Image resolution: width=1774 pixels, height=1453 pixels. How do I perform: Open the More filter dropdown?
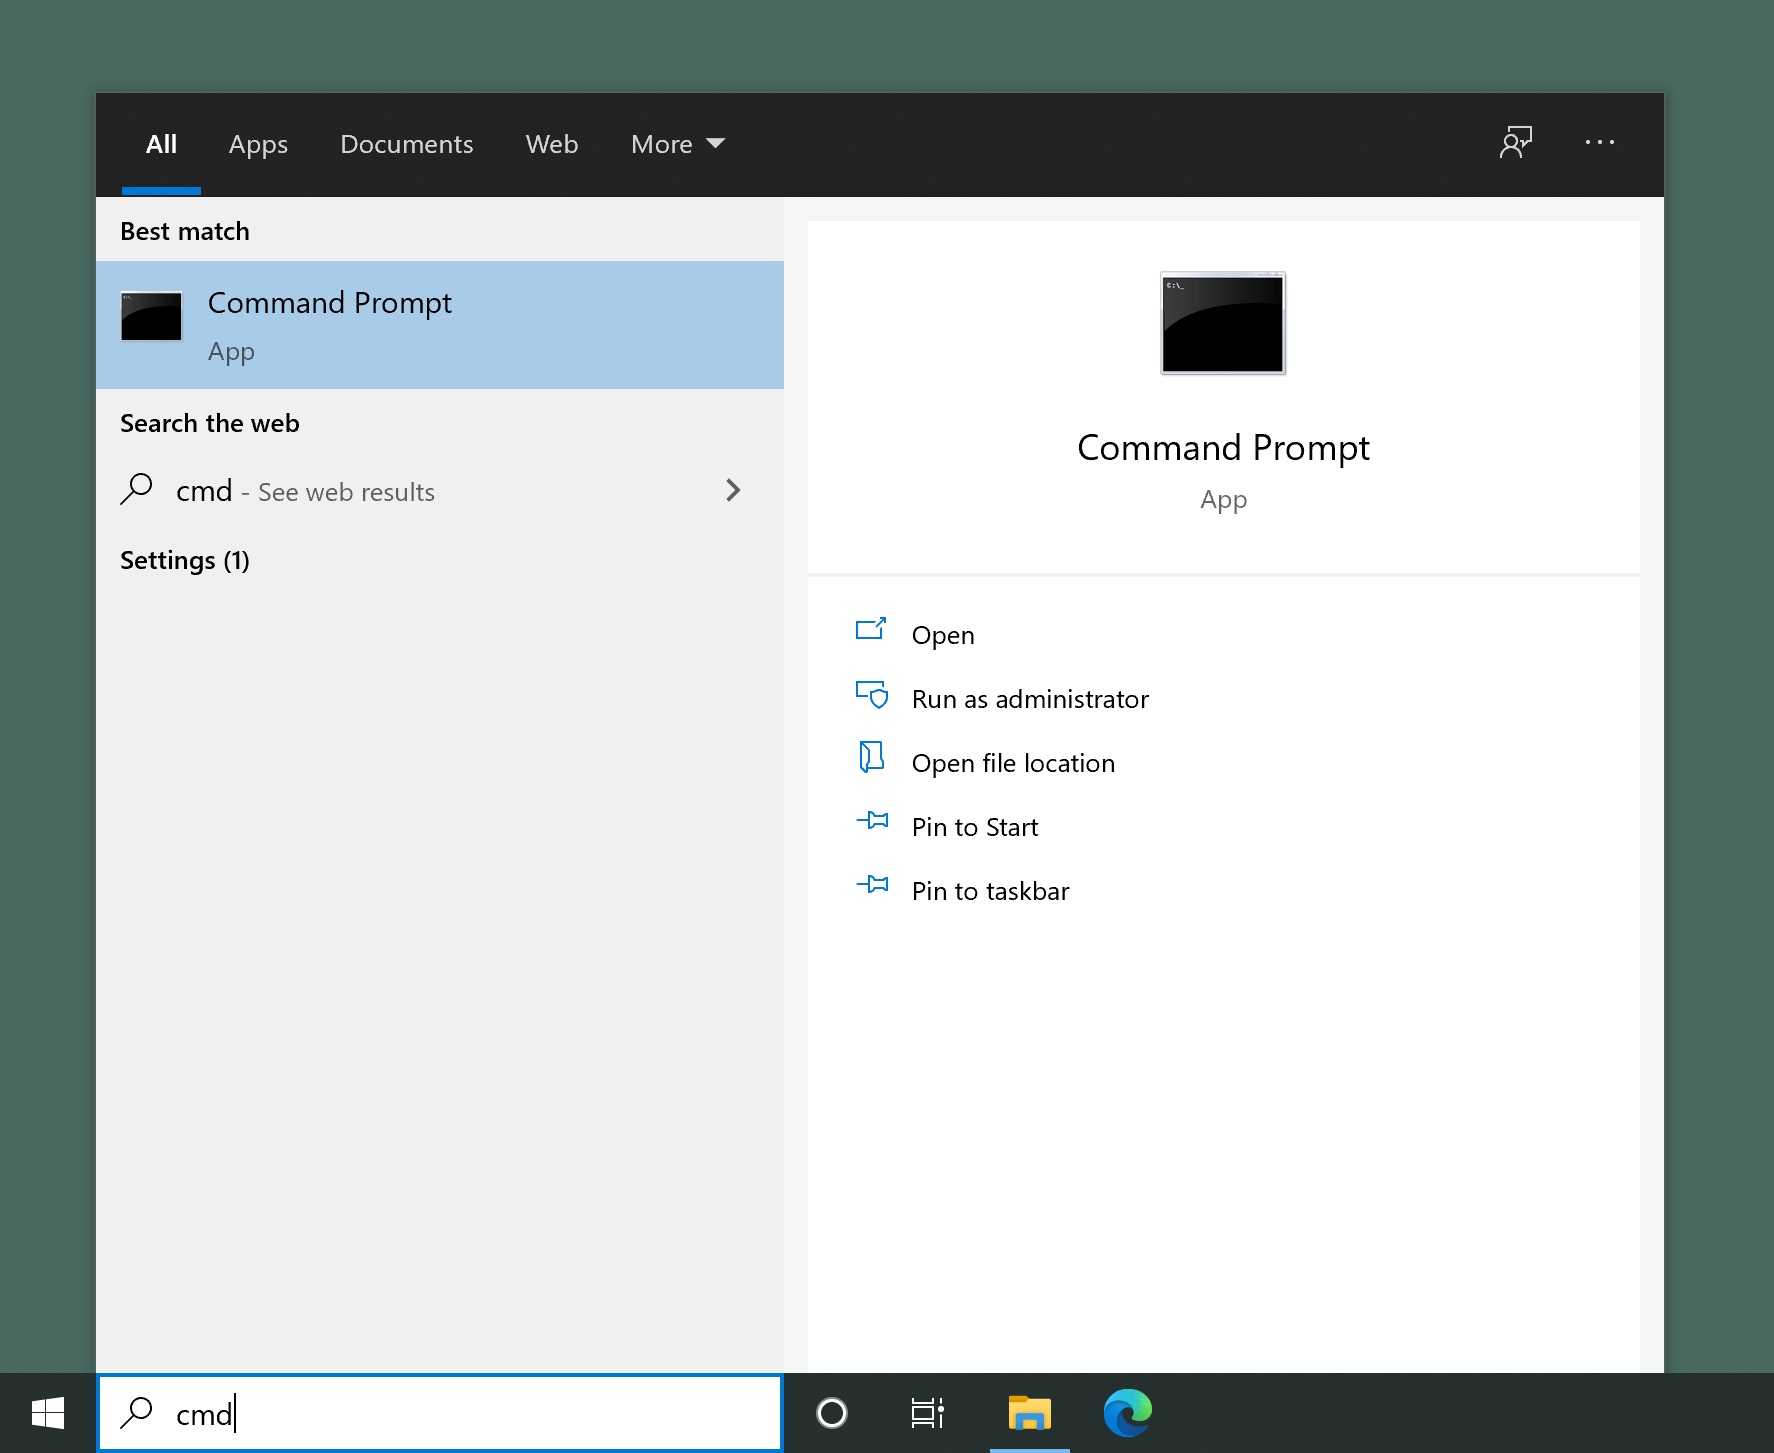click(x=677, y=144)
